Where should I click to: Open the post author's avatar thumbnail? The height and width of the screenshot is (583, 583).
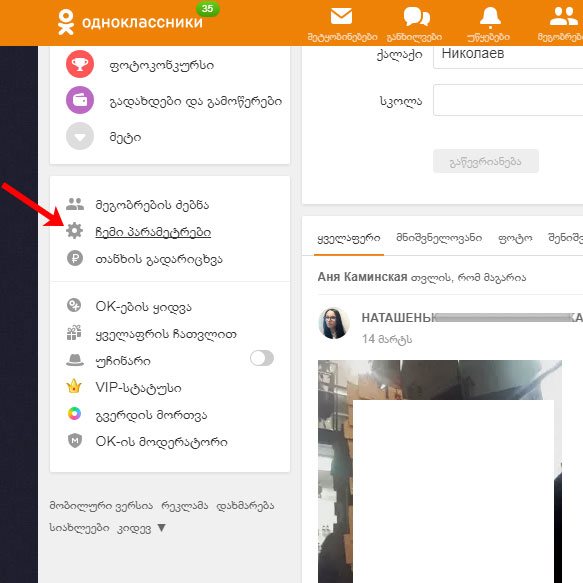(334, 323)
